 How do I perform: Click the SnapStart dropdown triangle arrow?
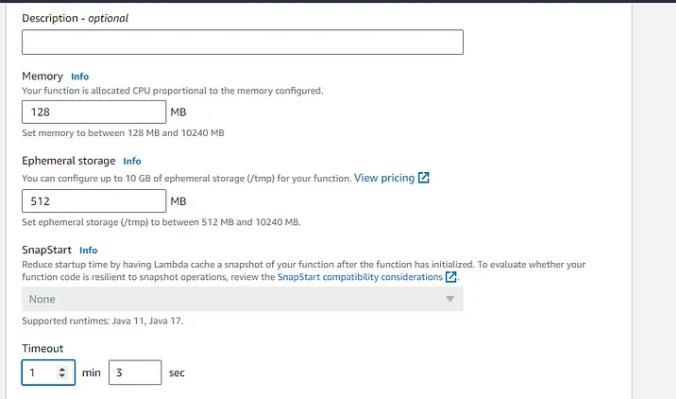[x=450, y=299]
